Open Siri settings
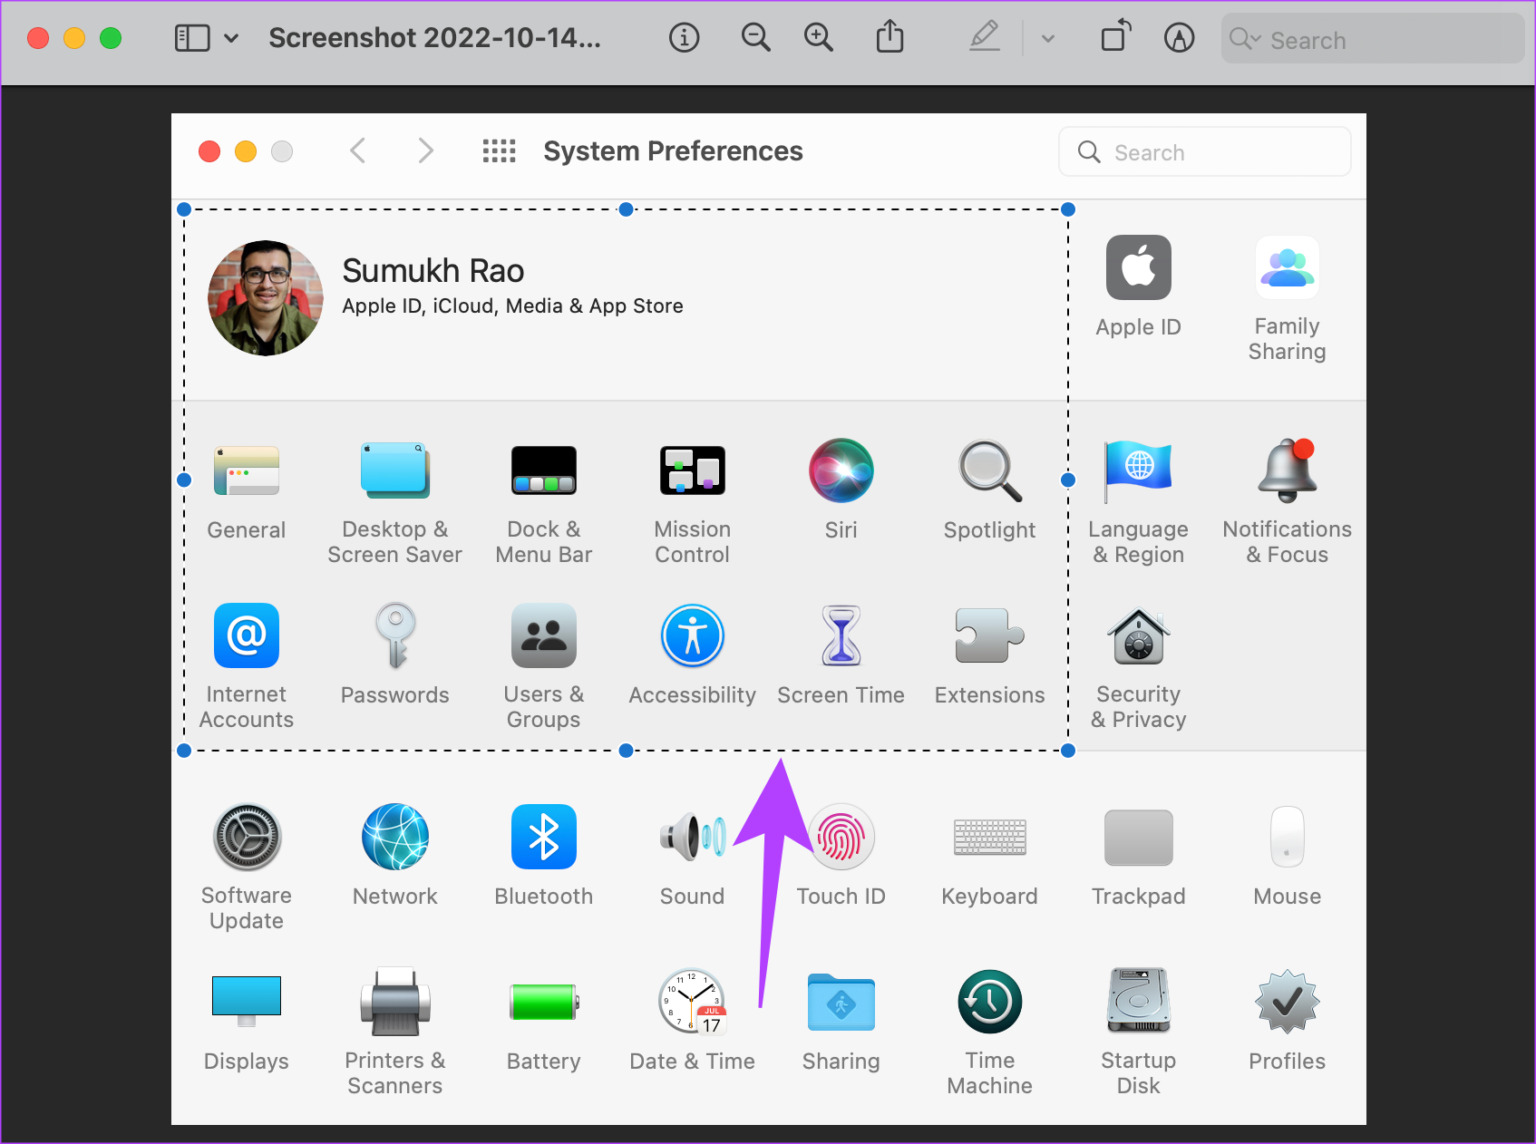The height and width of the screenshot is (1144, 1536). [x=840, y=470]
